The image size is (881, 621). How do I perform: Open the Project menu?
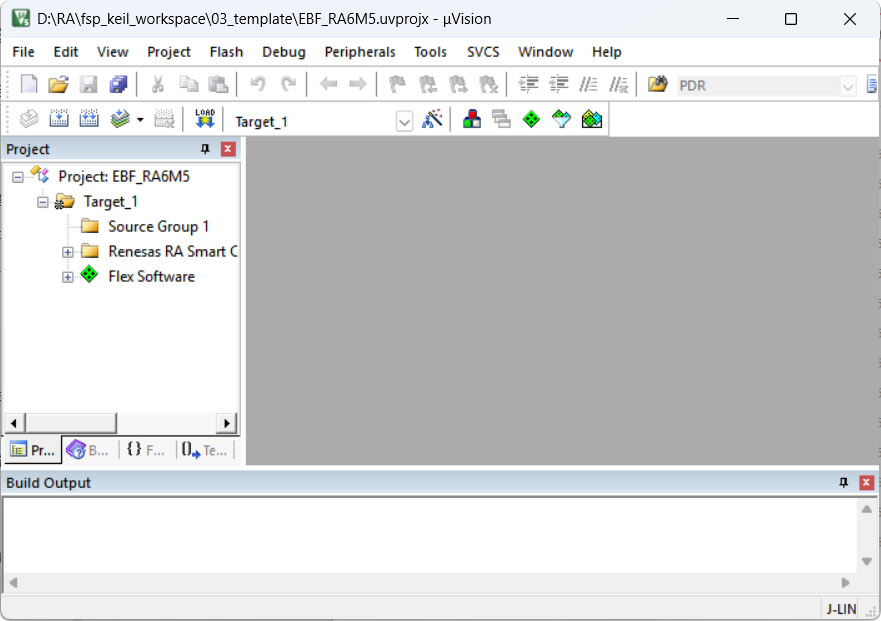(169, 52)
